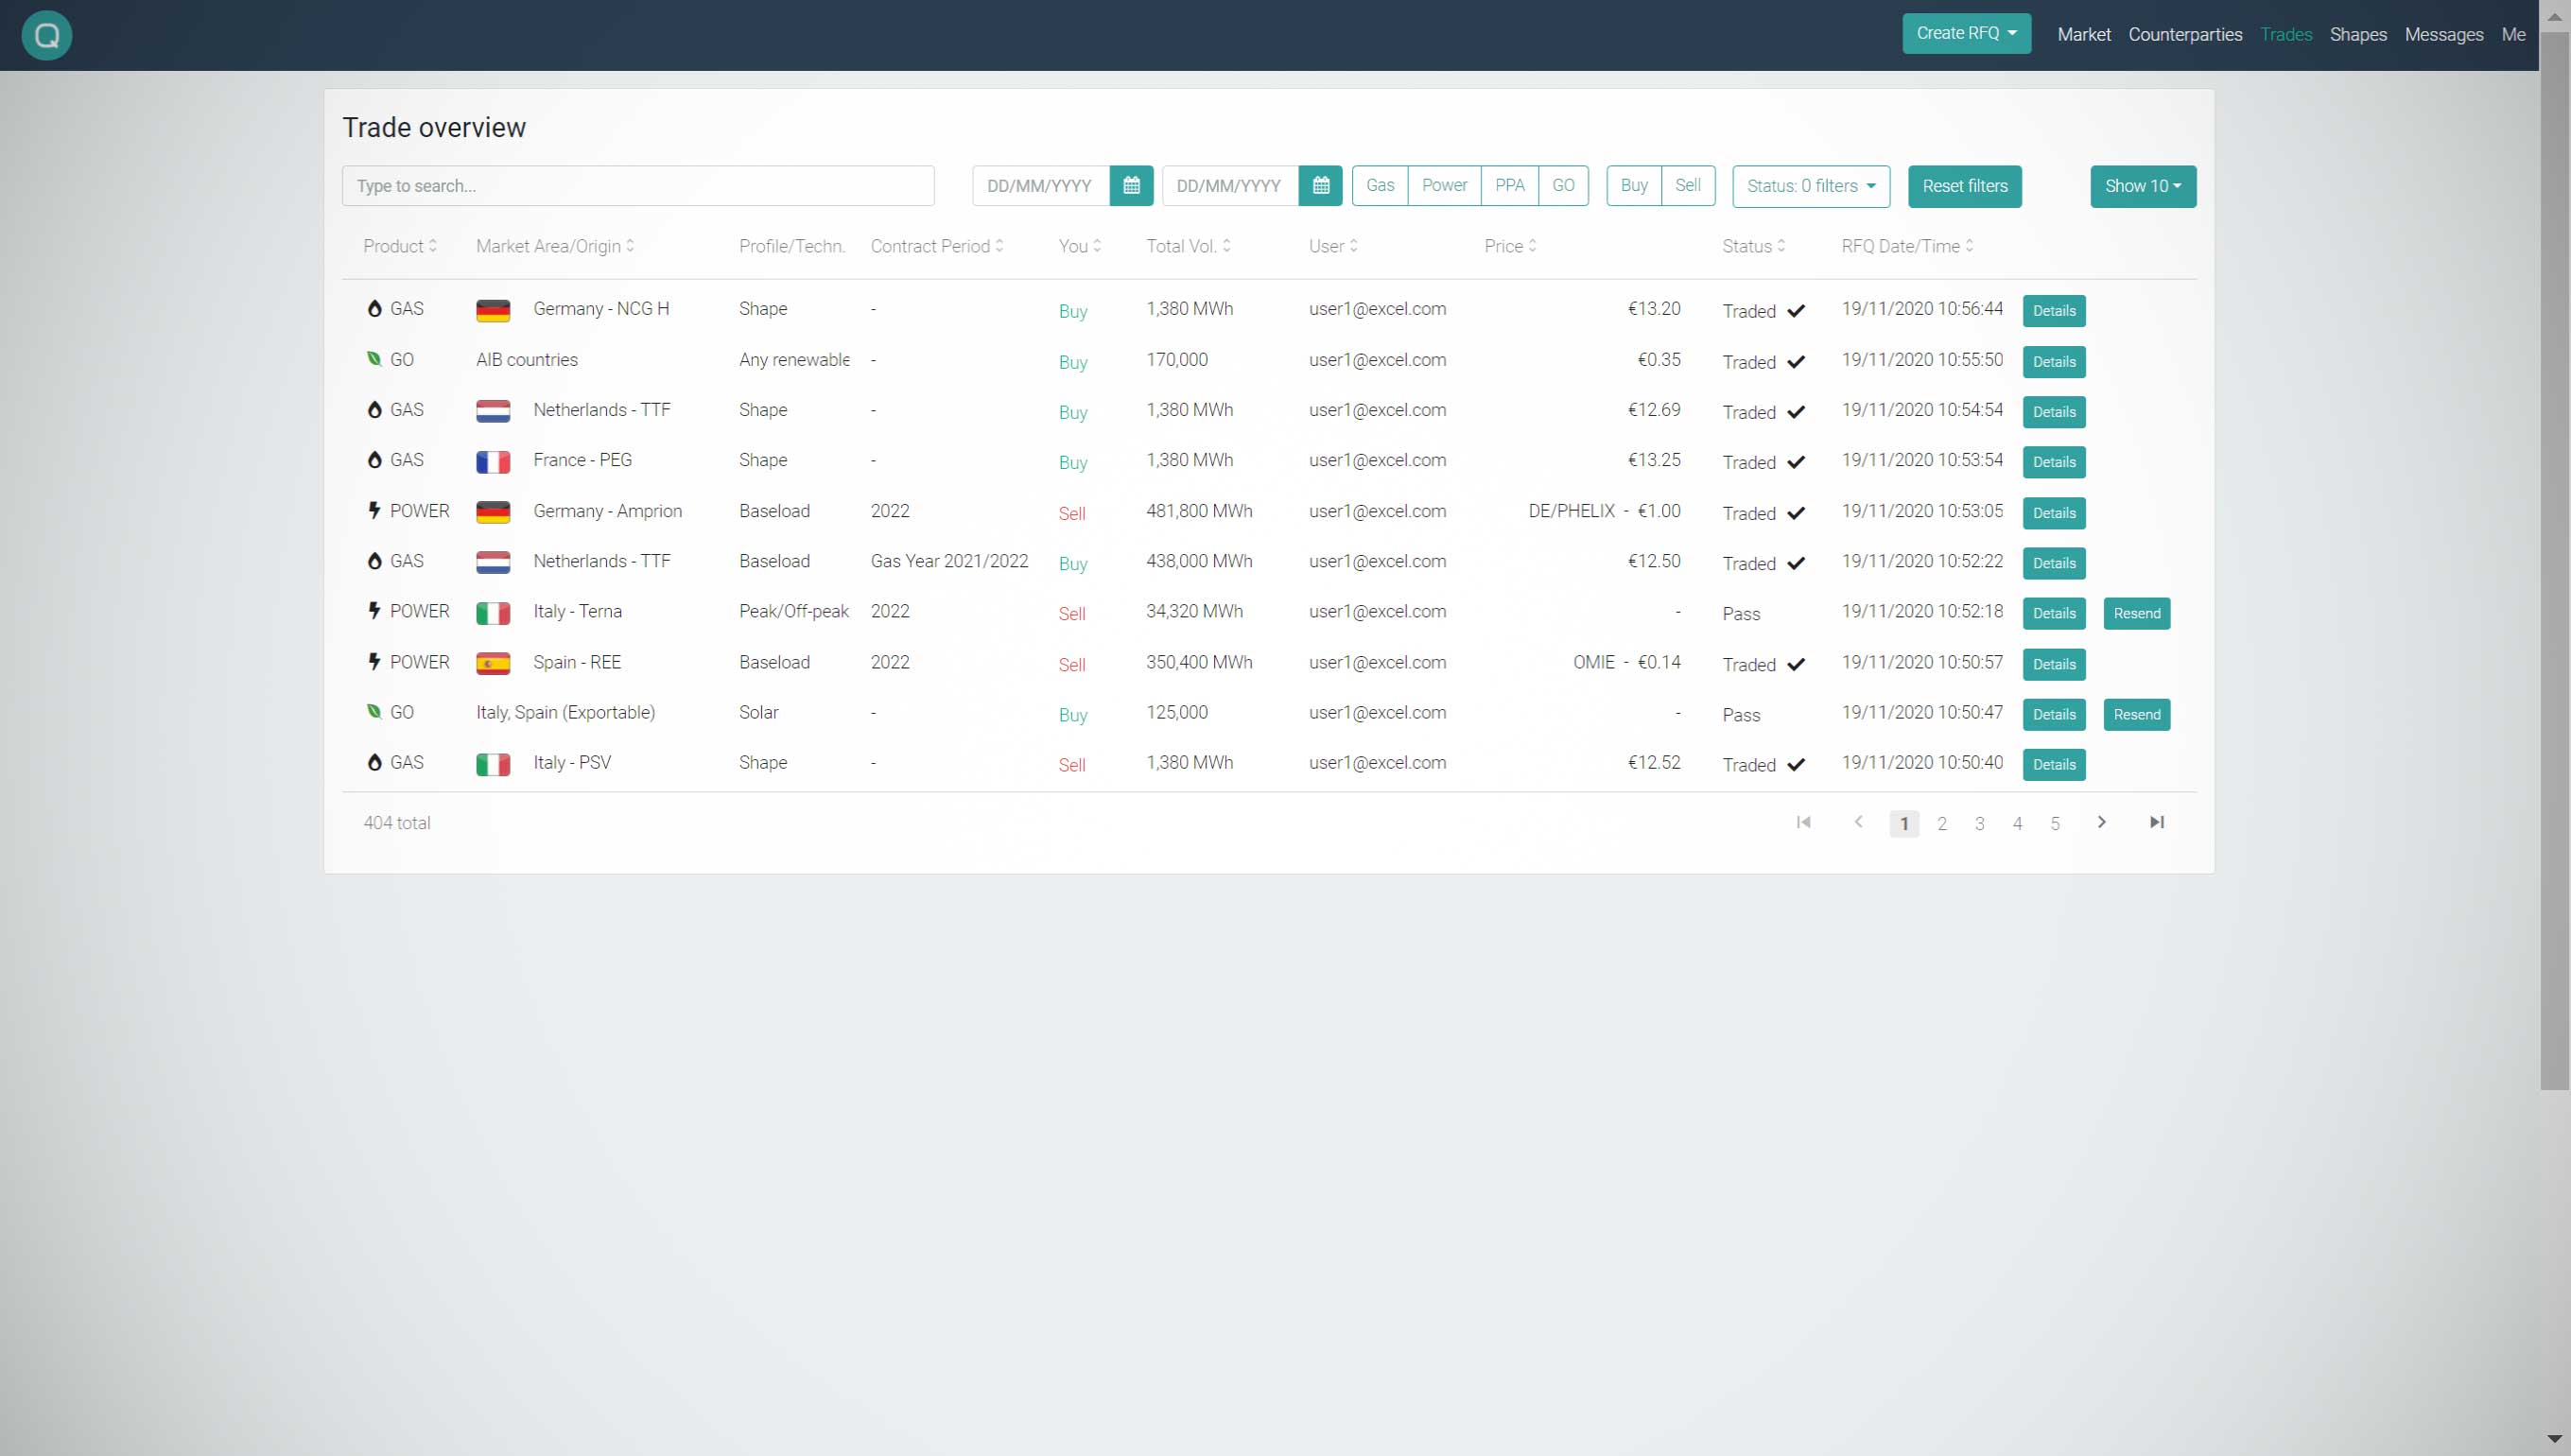The width and height of the screenshot is (2571, 1456).
Task: Click the Spanish flag in Spain - REE row
Action: coord(493,663)
